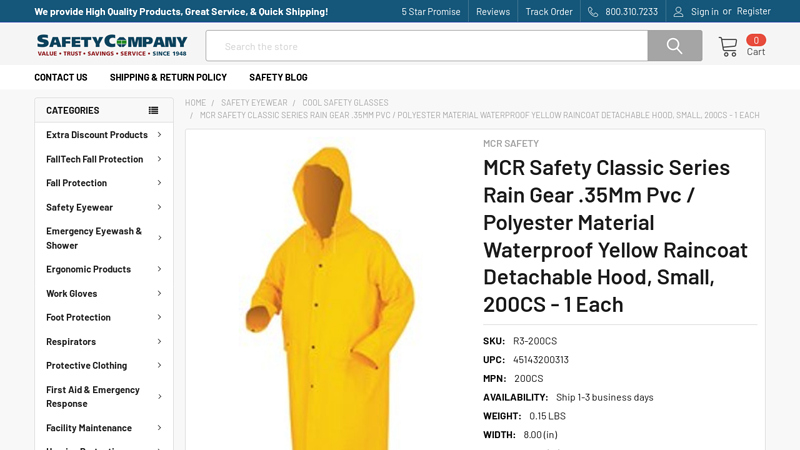The image size is (800, 450).
Task: Open the shopping cart icon
Action: pyautogui.click(x=728, y=46)
